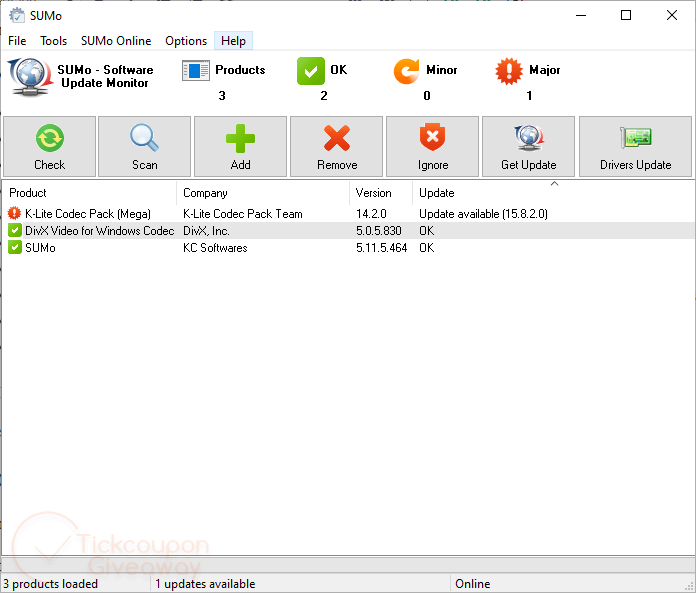Click red major-update icon beside K-Lite Codec Pack
The image size is (696, 593).
[x=15, y=213]
